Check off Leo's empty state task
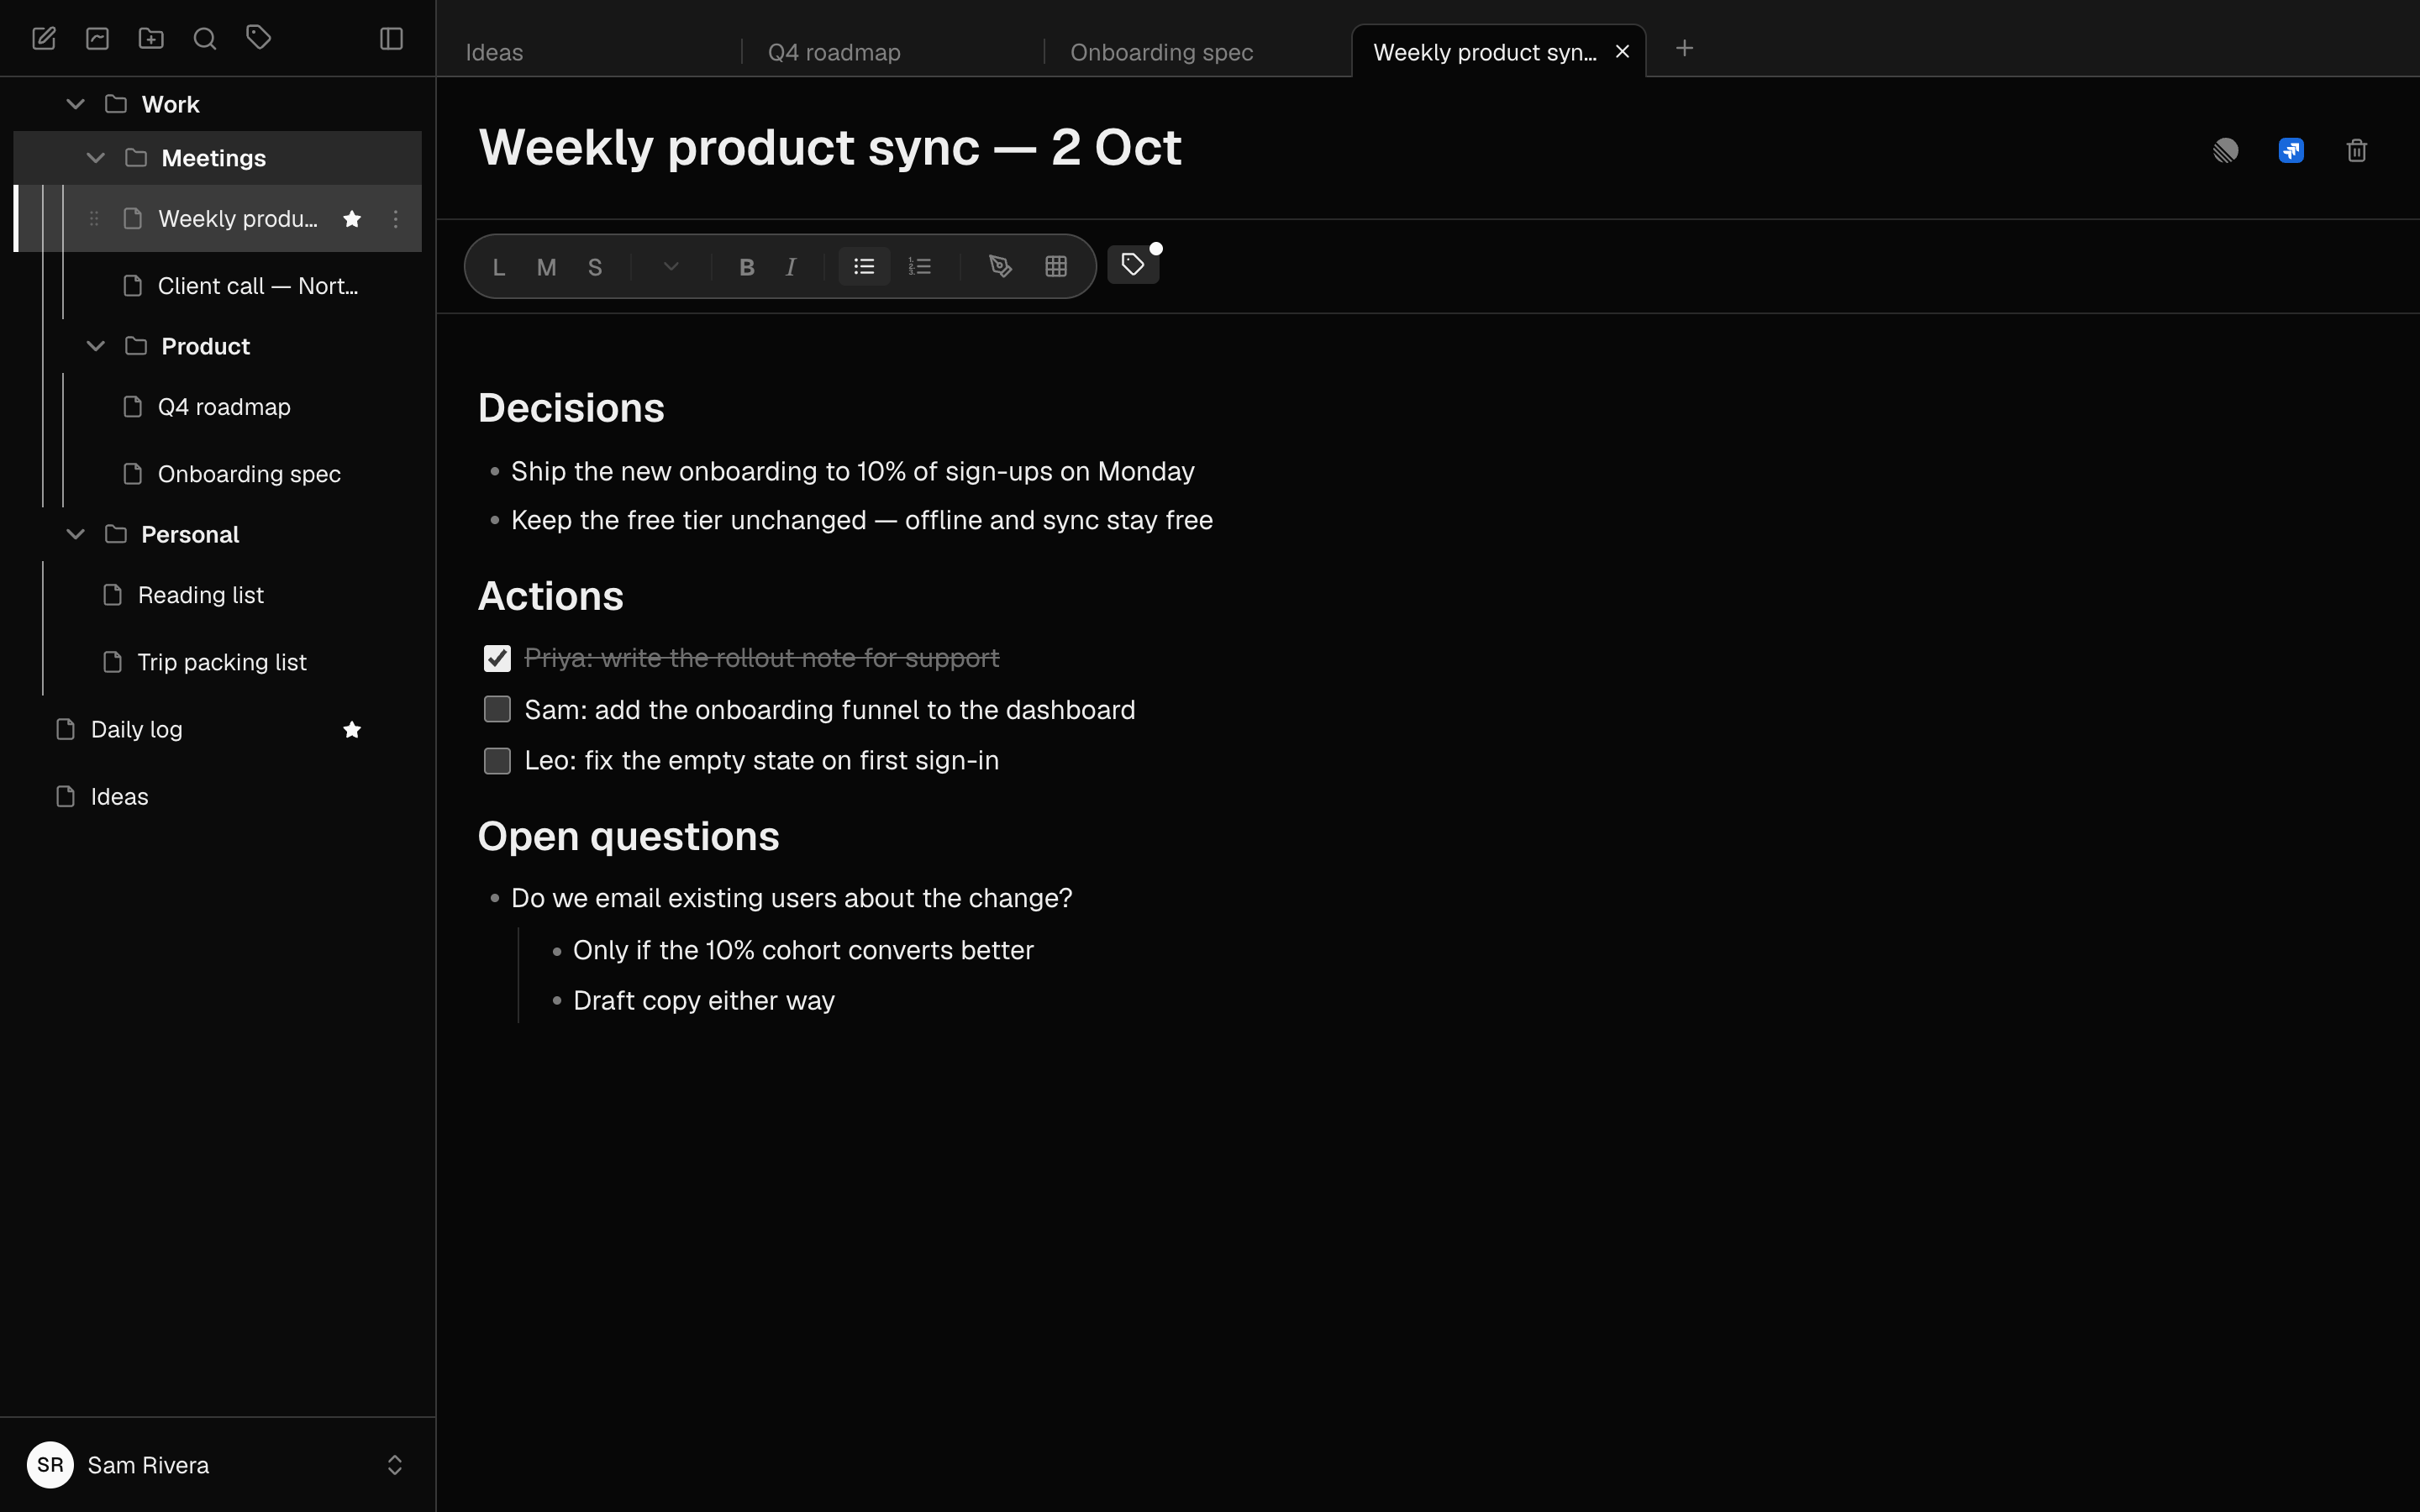 497,761
